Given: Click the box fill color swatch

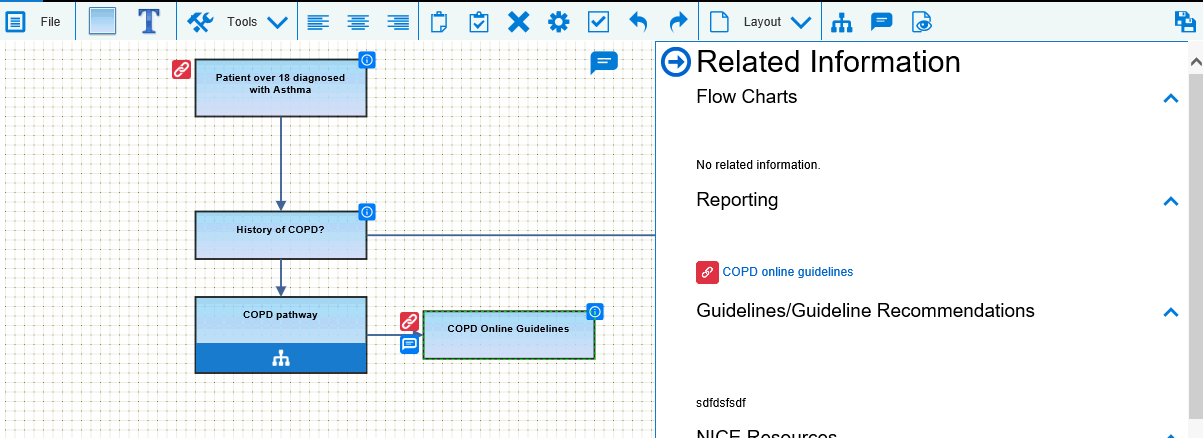Looking at the screenshot, I should point(103,21).
